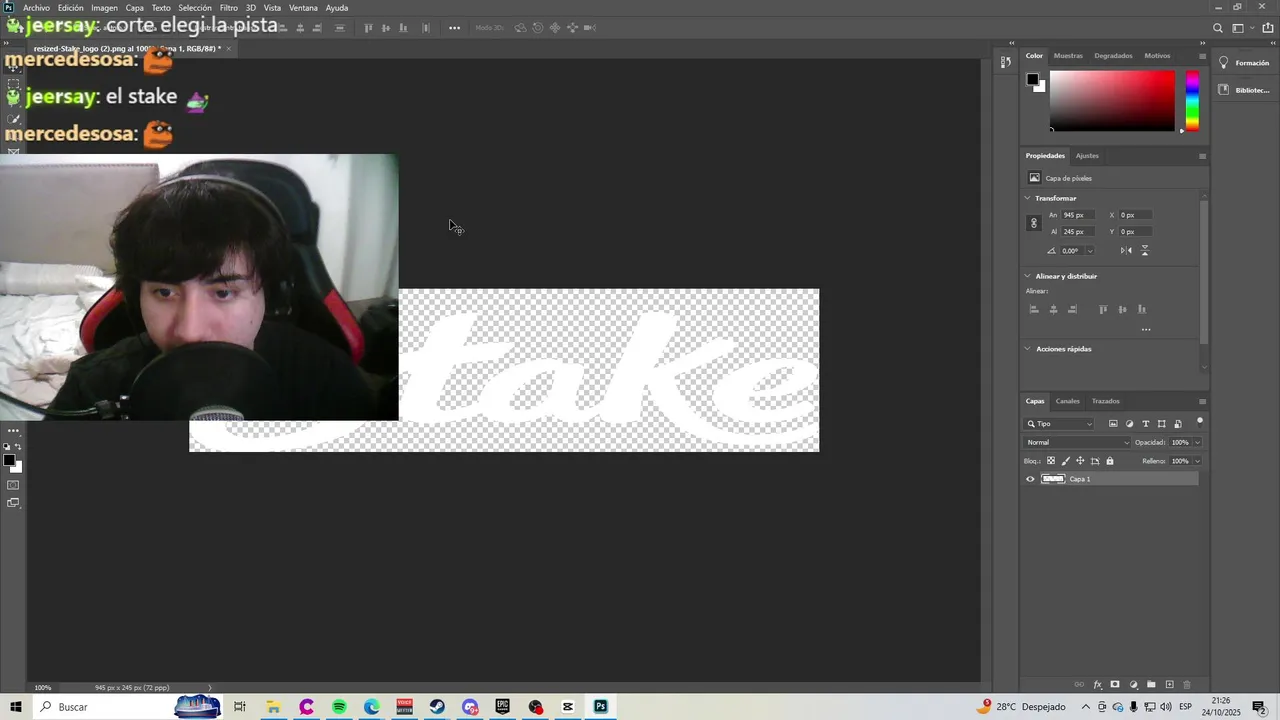Click the three-dots more options in options bar
The image size is (1280, 720).
click(454, 28)
